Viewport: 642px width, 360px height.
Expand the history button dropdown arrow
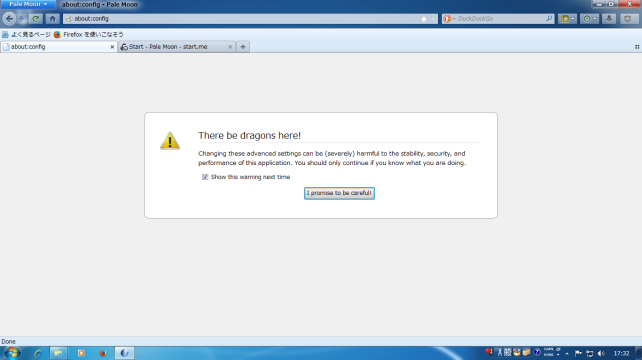595,19
